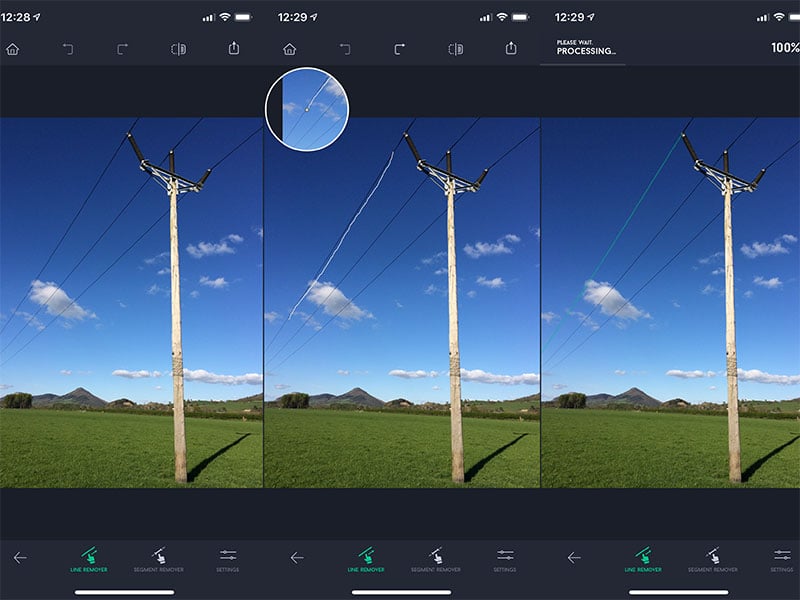This screenshot has height=600, width=800.
Task: Select Line Remover tool on left phone screen
Action: [89, 560]
